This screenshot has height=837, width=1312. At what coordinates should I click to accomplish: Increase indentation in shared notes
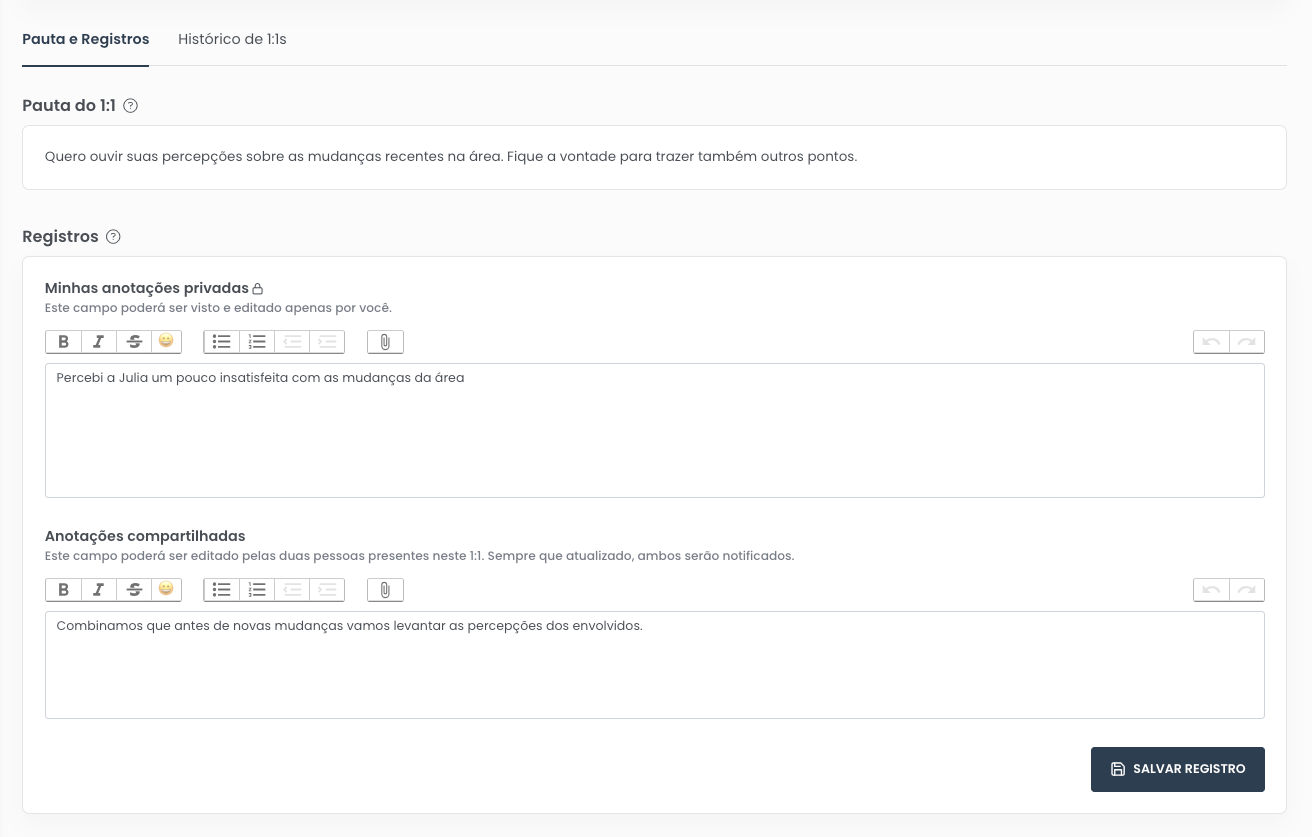point(327,589)
